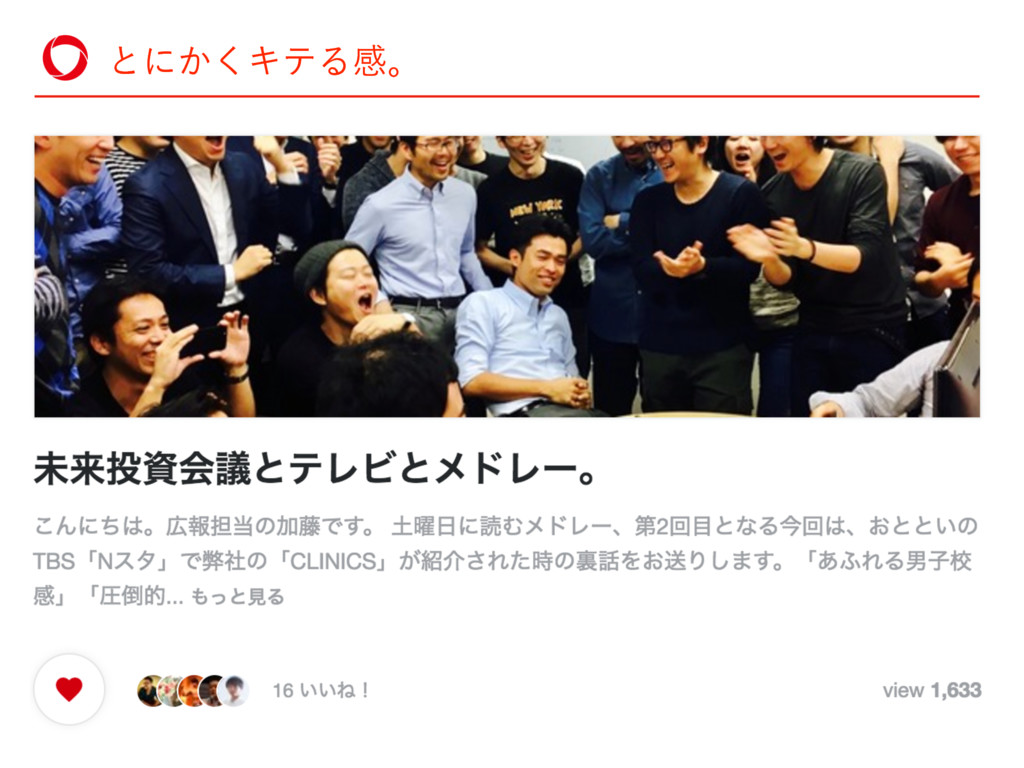Open the fourth dark-toned liker avatar
This screenshot has width=1024, height=768.
coord(212,690)
